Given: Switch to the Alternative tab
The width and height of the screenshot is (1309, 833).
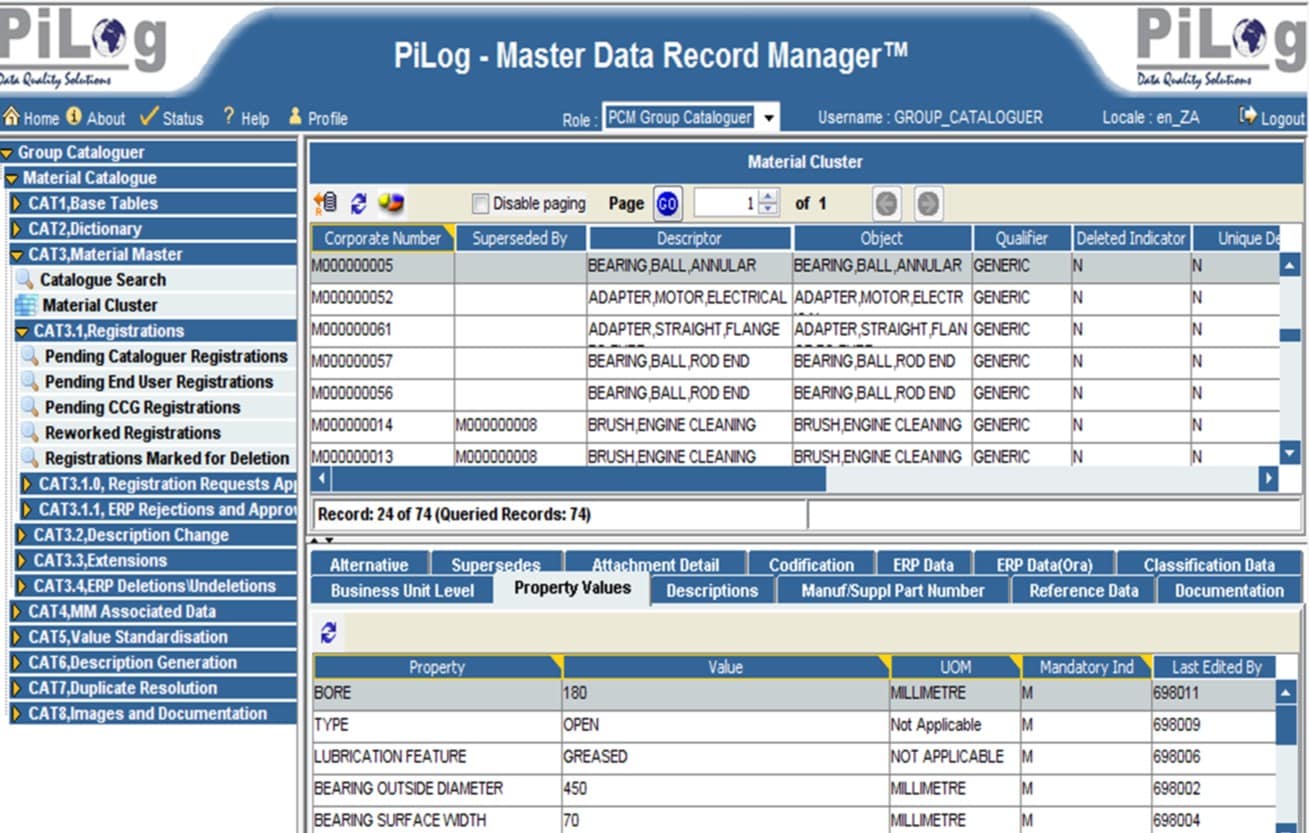Looking at the screenshot, I should [369, 564].
